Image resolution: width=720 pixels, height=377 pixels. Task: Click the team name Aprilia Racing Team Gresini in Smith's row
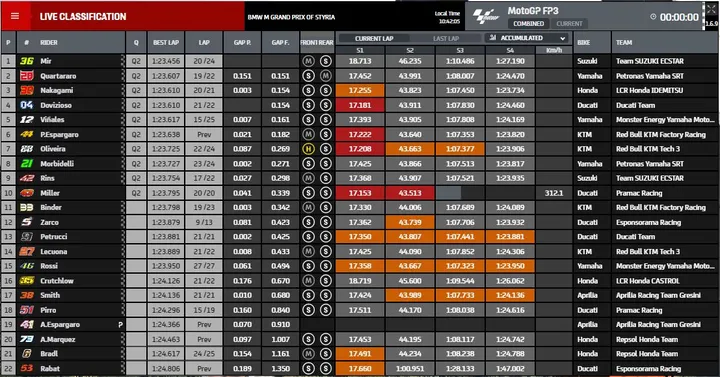click(658, 295)
